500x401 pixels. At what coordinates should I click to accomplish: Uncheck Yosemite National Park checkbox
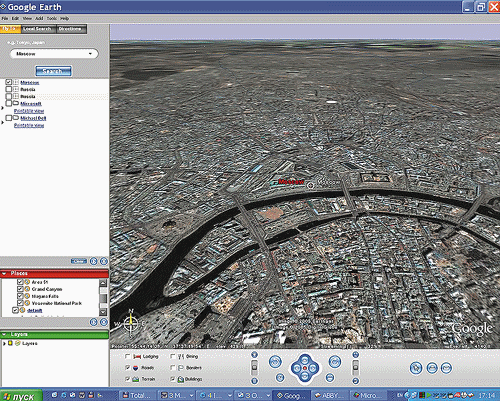point(20,303)
